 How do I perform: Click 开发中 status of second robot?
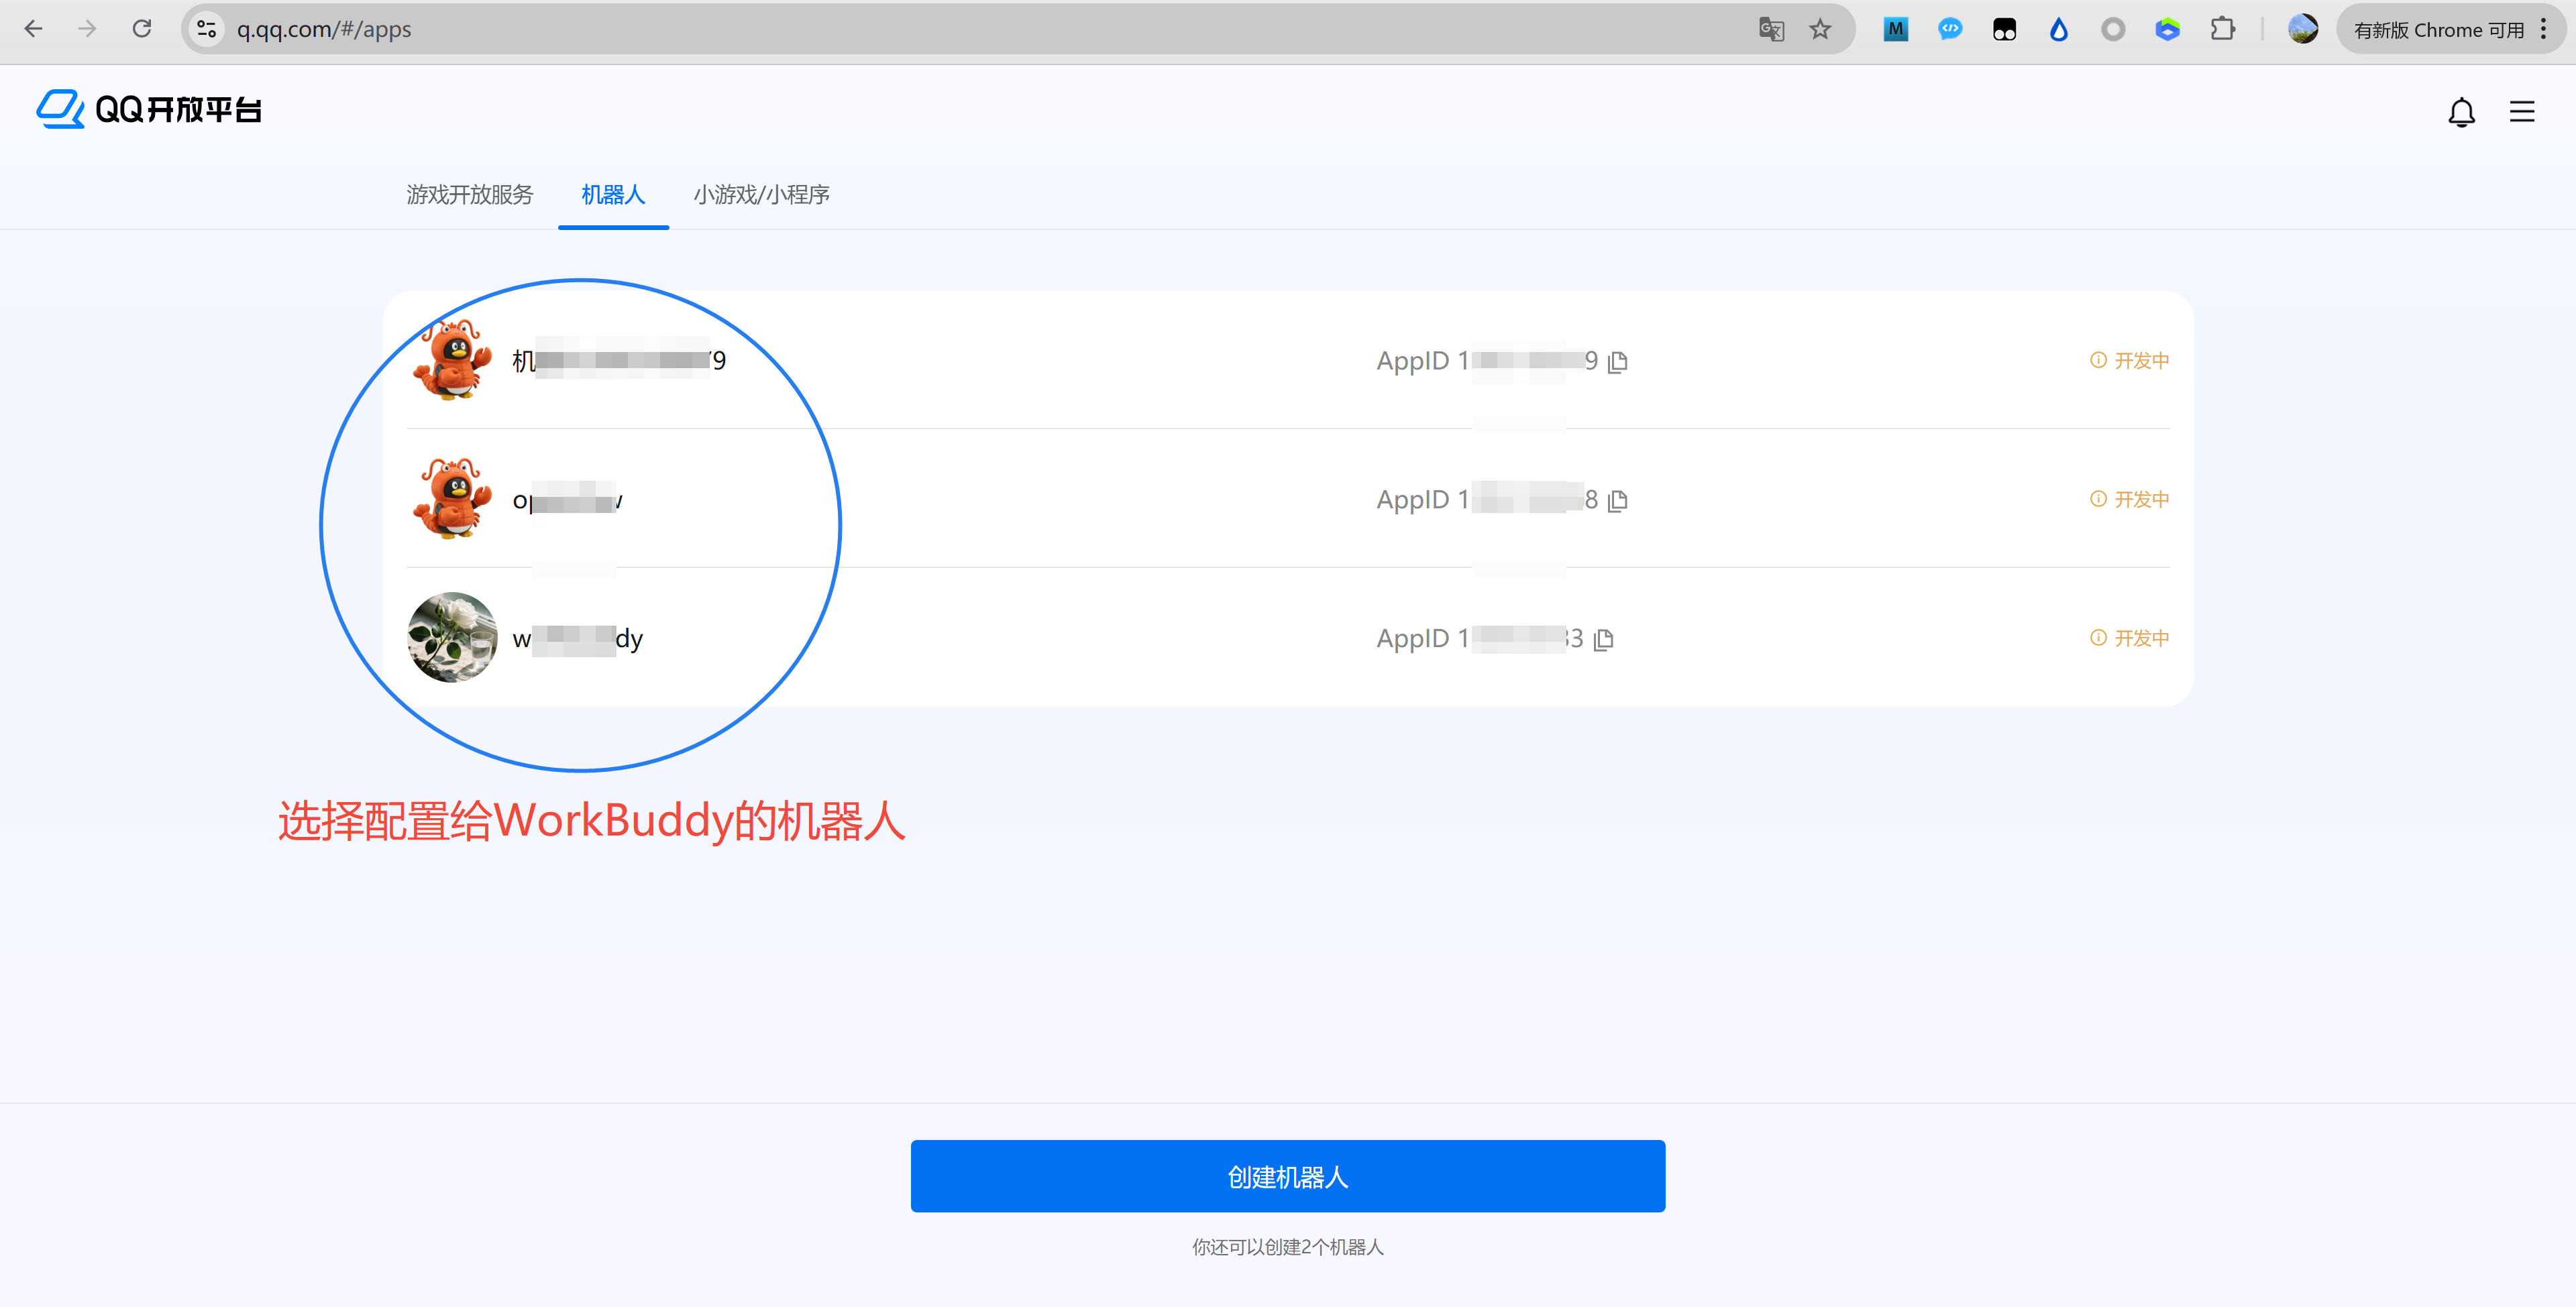pyautogui.click(x=2129, y=499)
